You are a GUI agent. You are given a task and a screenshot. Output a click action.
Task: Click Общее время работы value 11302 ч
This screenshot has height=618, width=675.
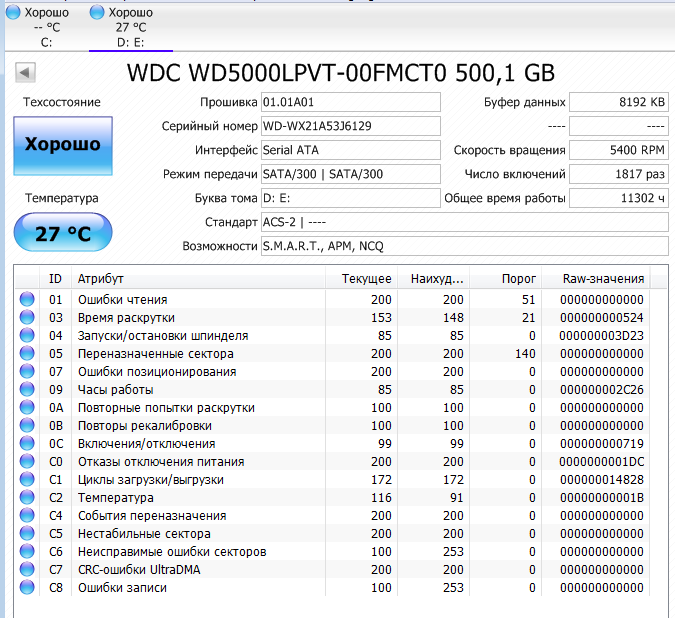[619, 198]
